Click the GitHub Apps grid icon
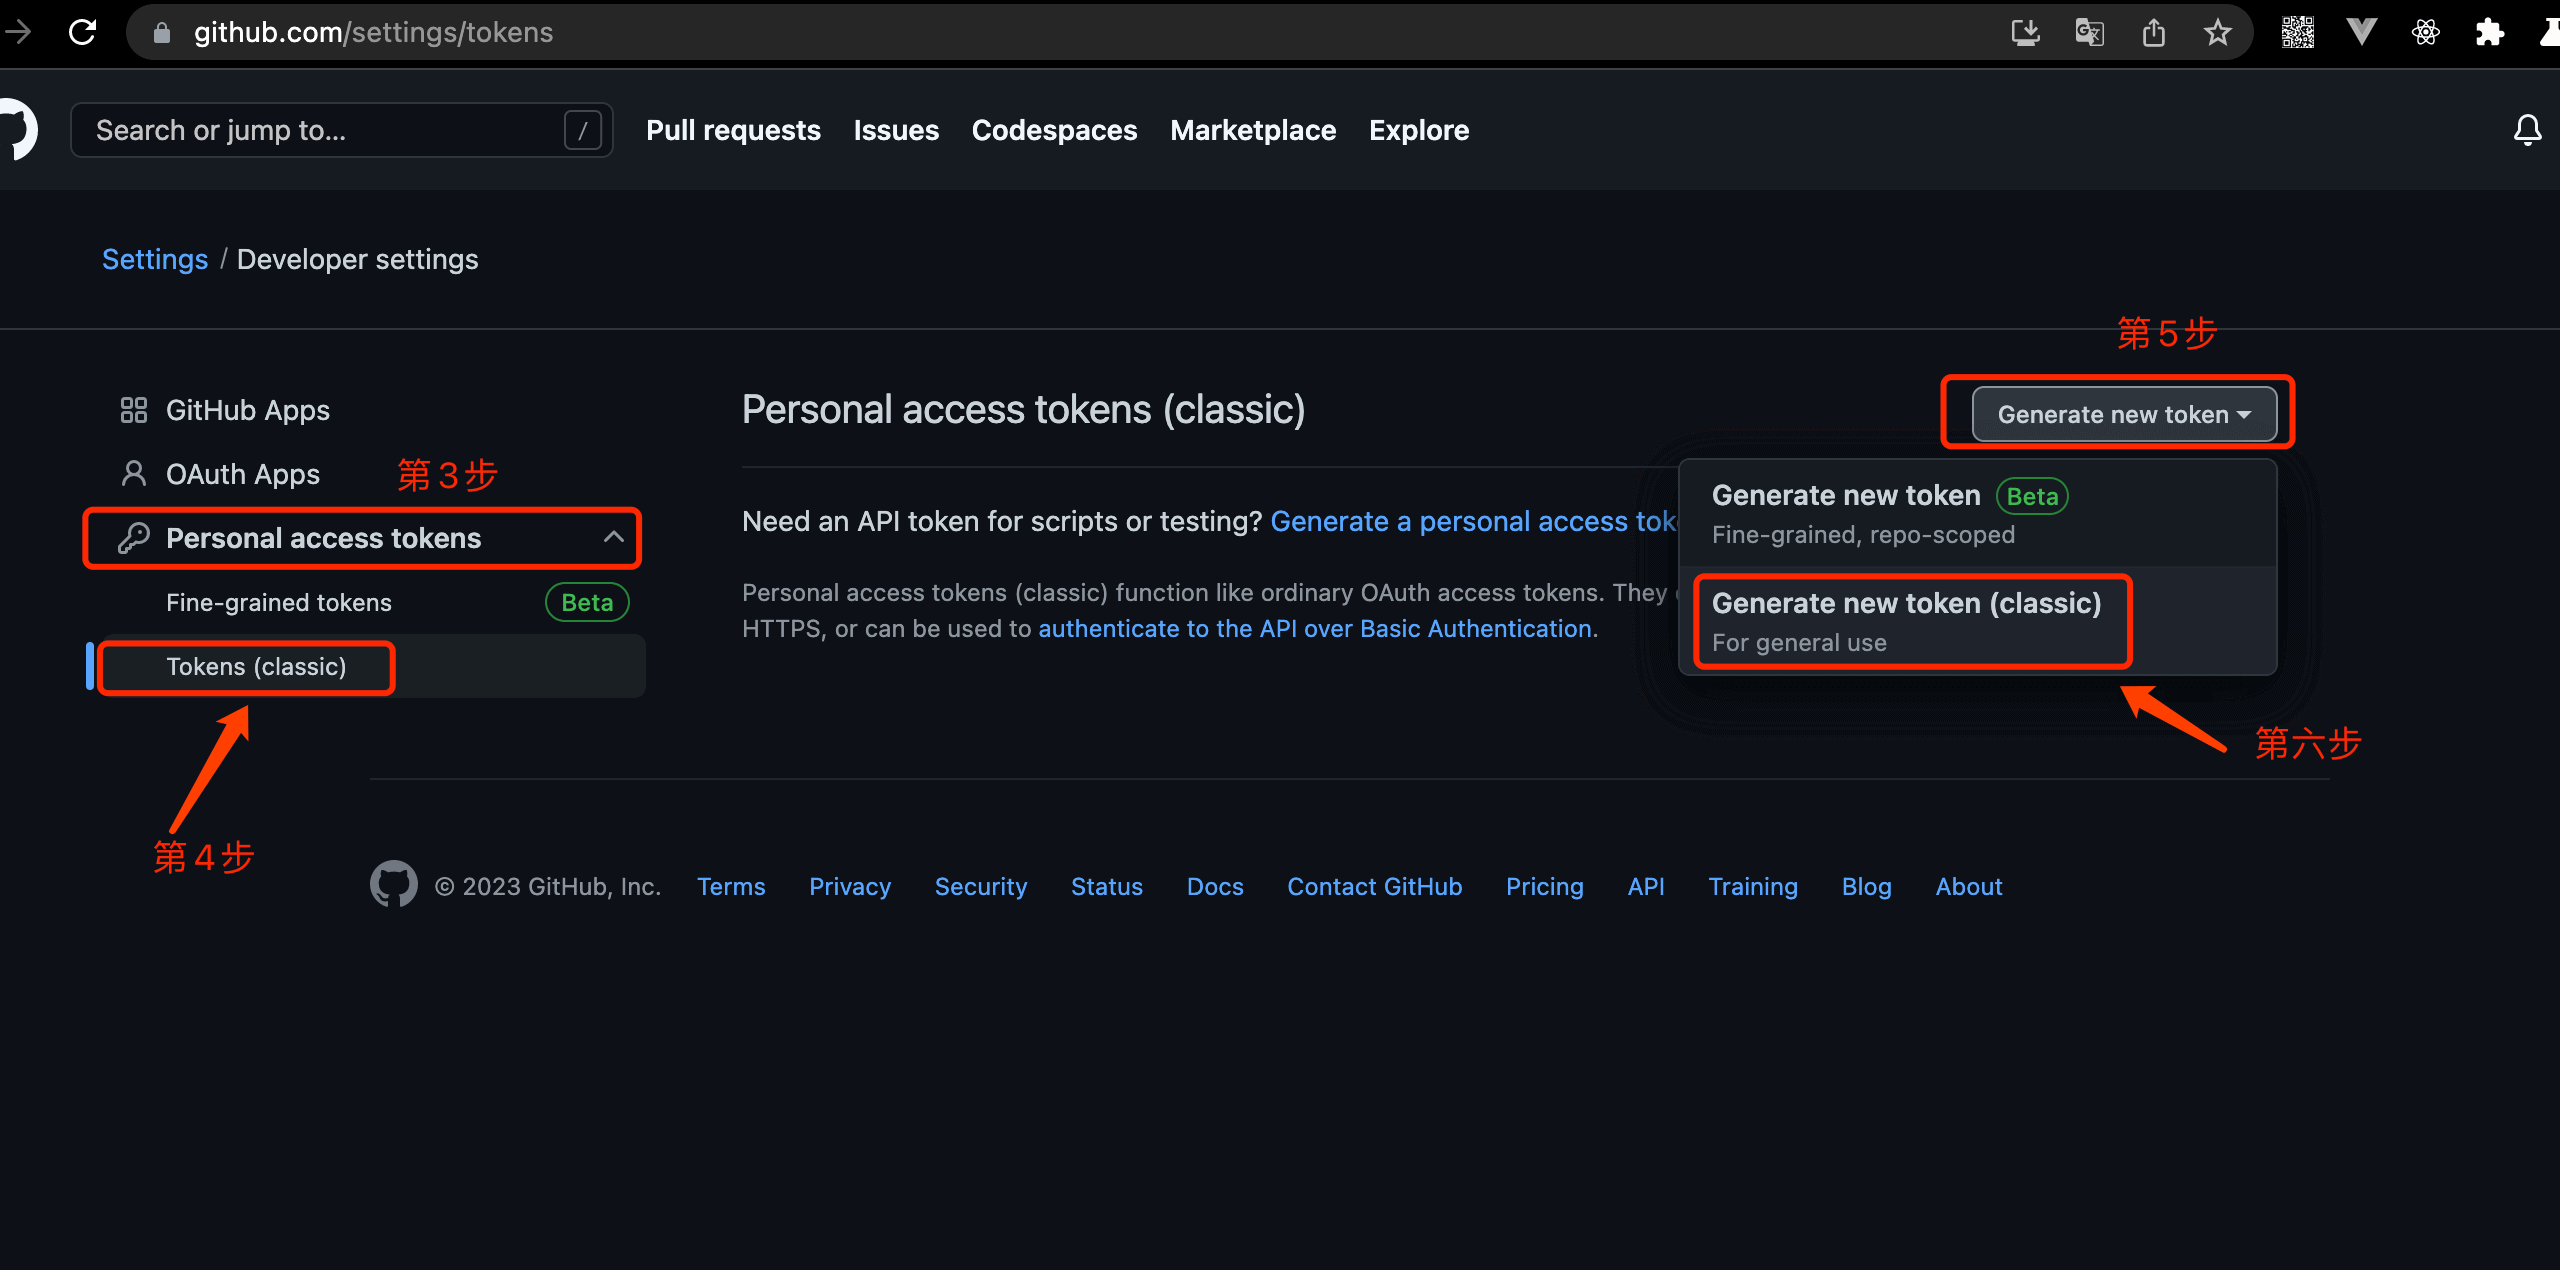Viewport: 2560px width, 1270px height. (133, 410)
